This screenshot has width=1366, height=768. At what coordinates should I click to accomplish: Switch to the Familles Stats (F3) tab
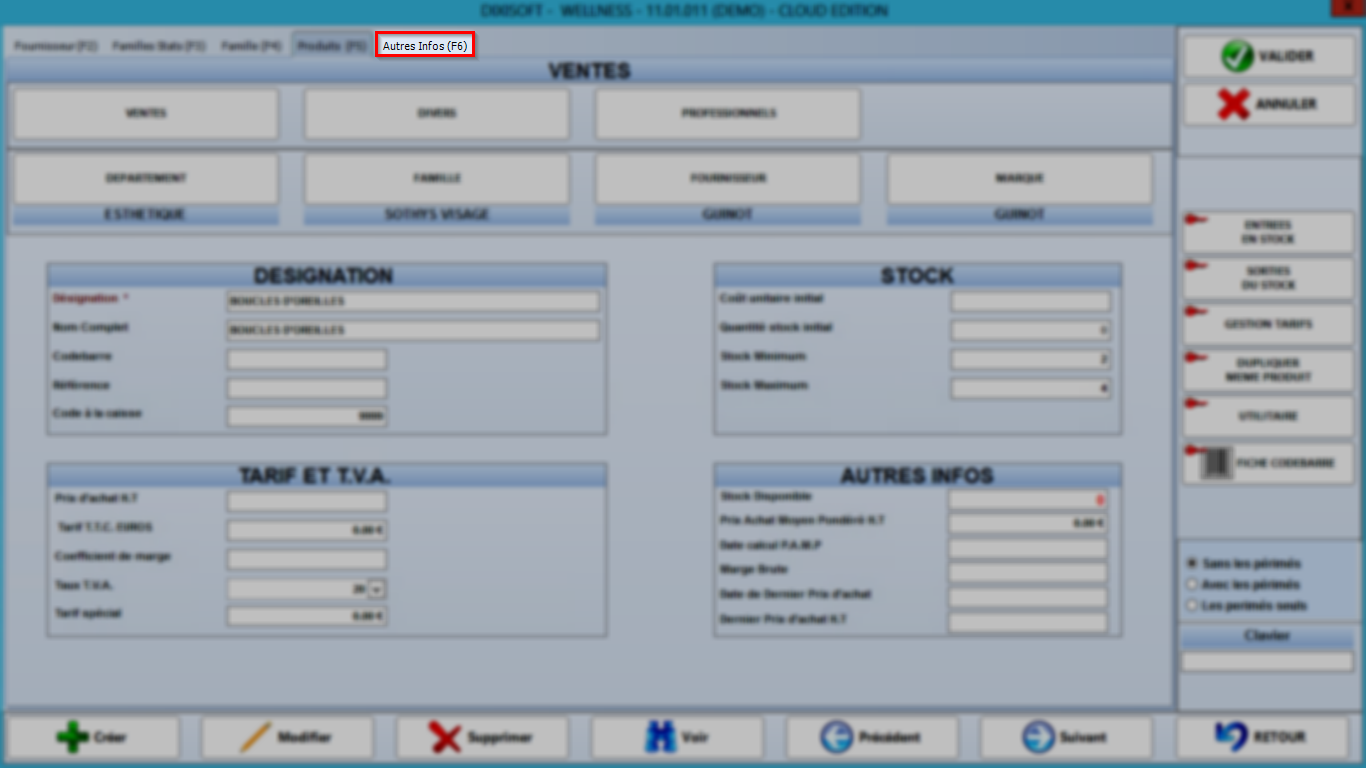159,46
